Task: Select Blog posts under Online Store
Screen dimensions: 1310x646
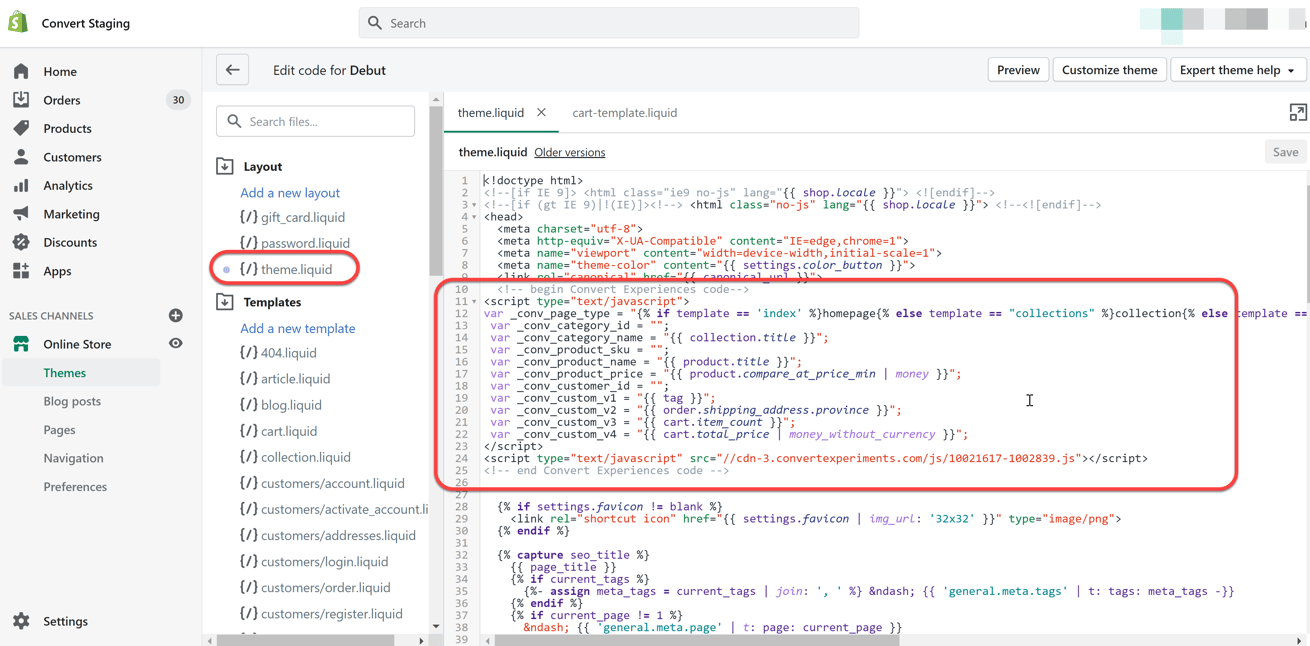Action: (x=73, y=399)
